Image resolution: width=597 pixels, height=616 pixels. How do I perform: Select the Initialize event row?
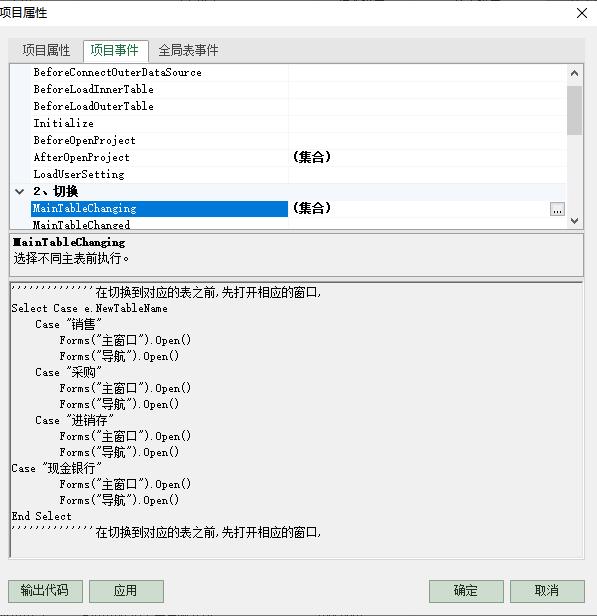pos(288,123)
